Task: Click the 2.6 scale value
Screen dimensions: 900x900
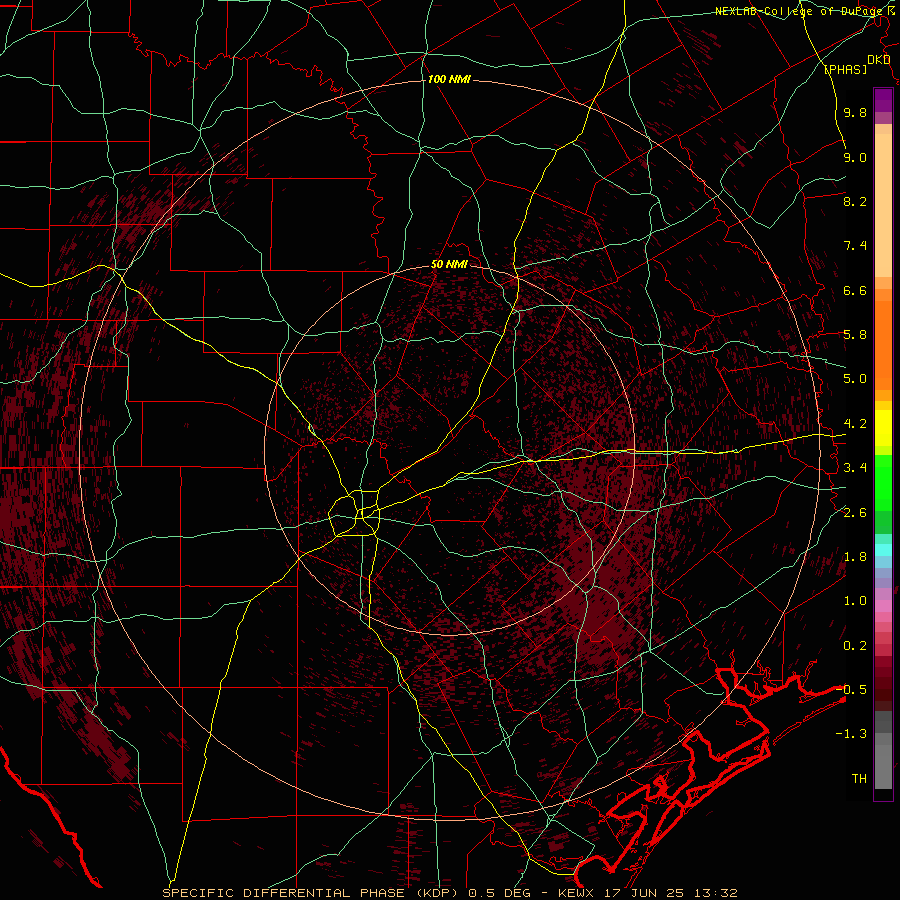Action: click(855, 513)
